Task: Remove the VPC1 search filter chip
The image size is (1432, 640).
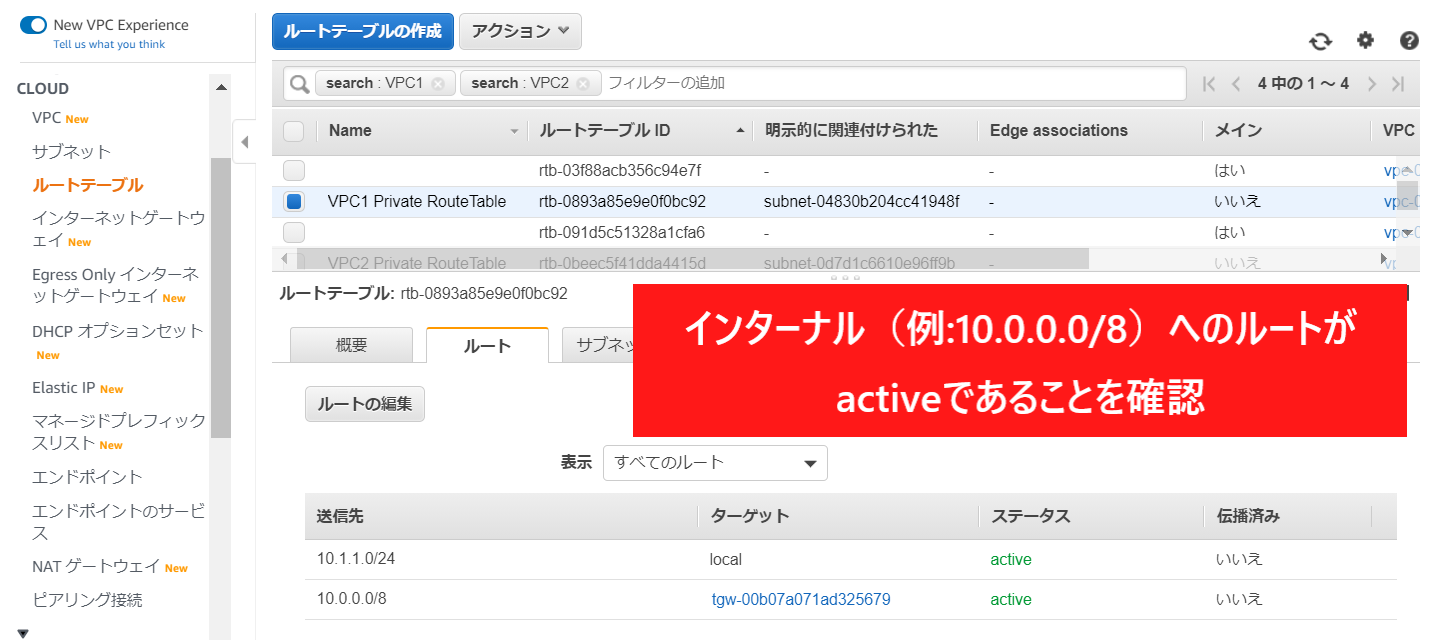Action: (438, 83)
